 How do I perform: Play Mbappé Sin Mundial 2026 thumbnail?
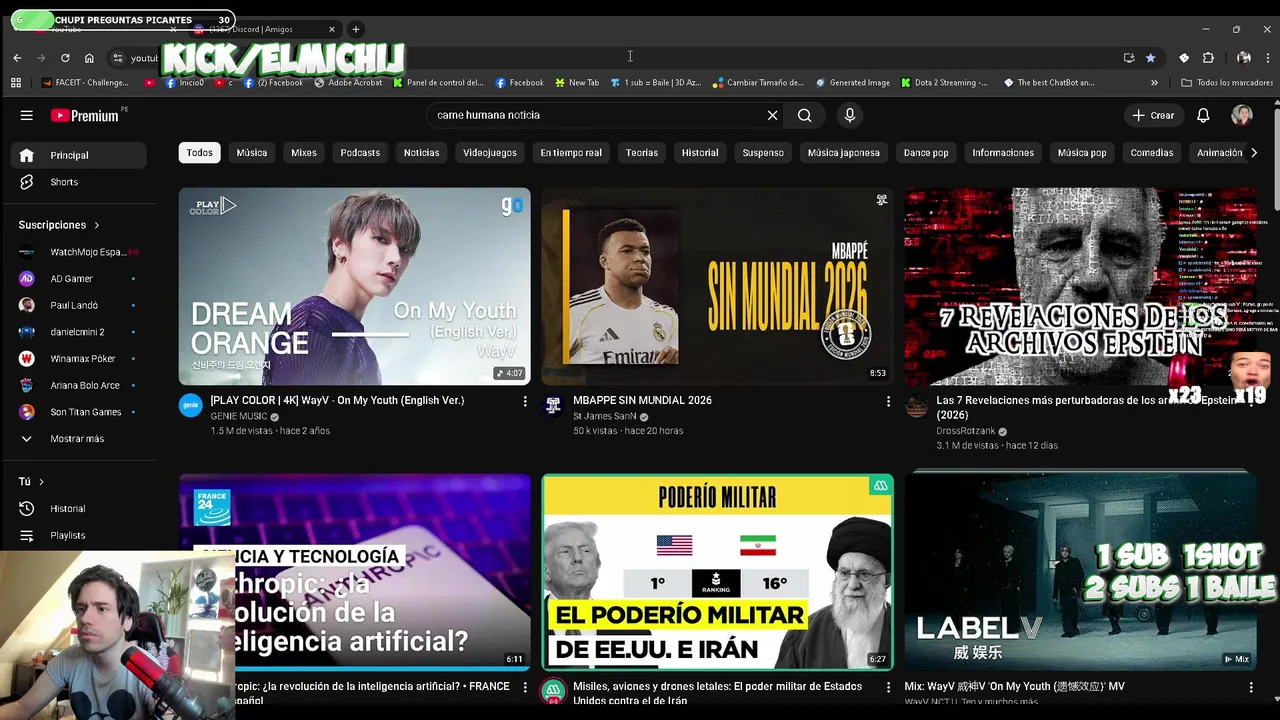(717, 286)
